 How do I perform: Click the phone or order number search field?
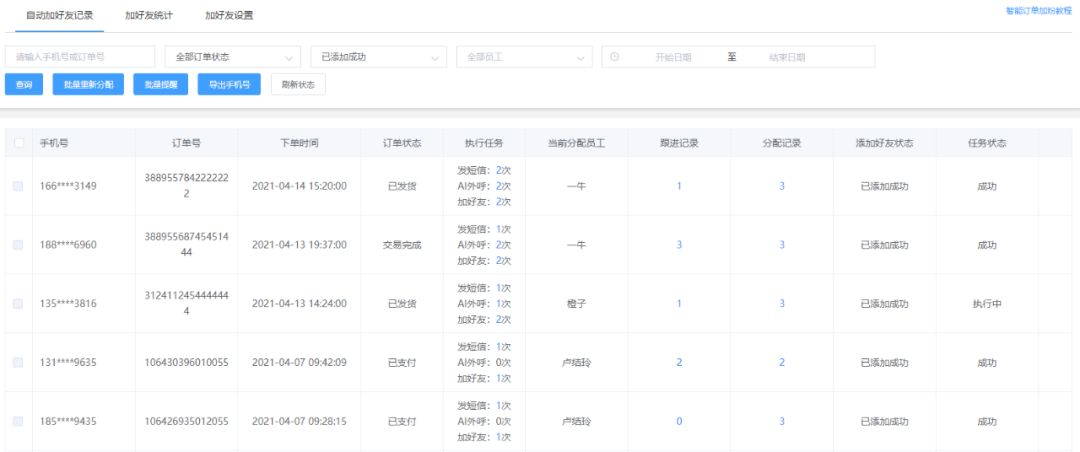tap(80, 57)
